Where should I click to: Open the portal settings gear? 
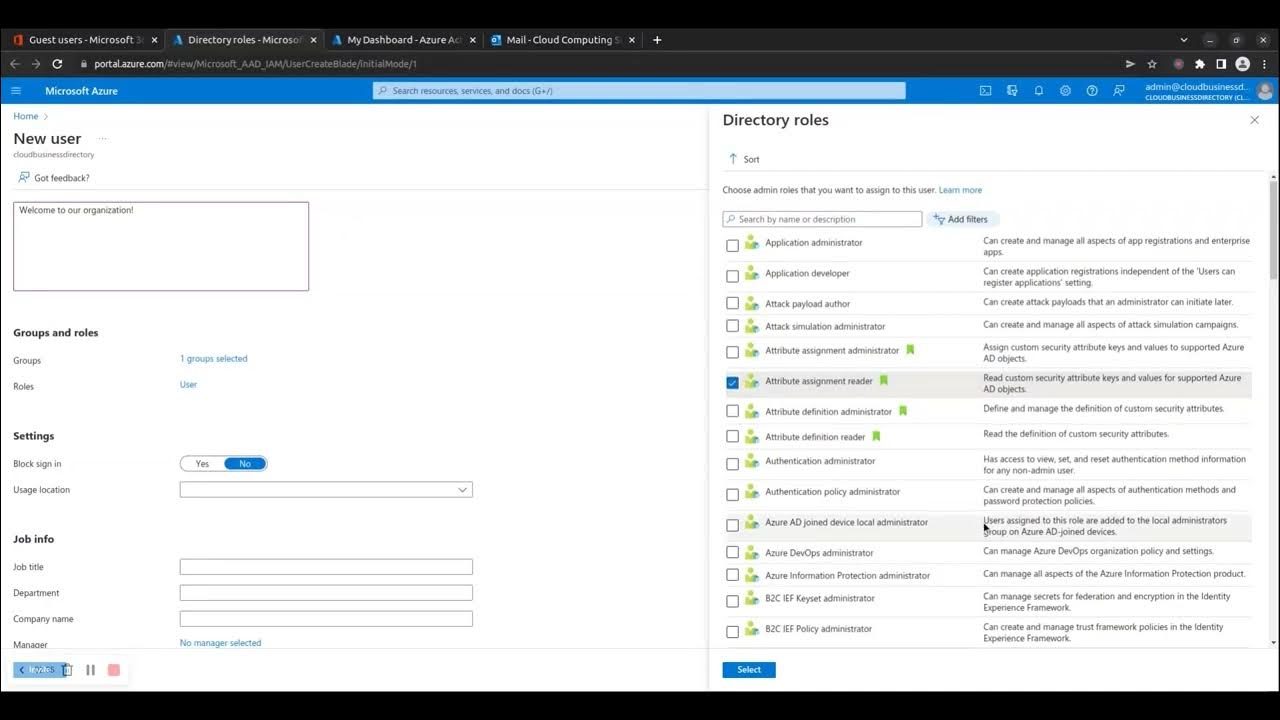(1065, 90)
